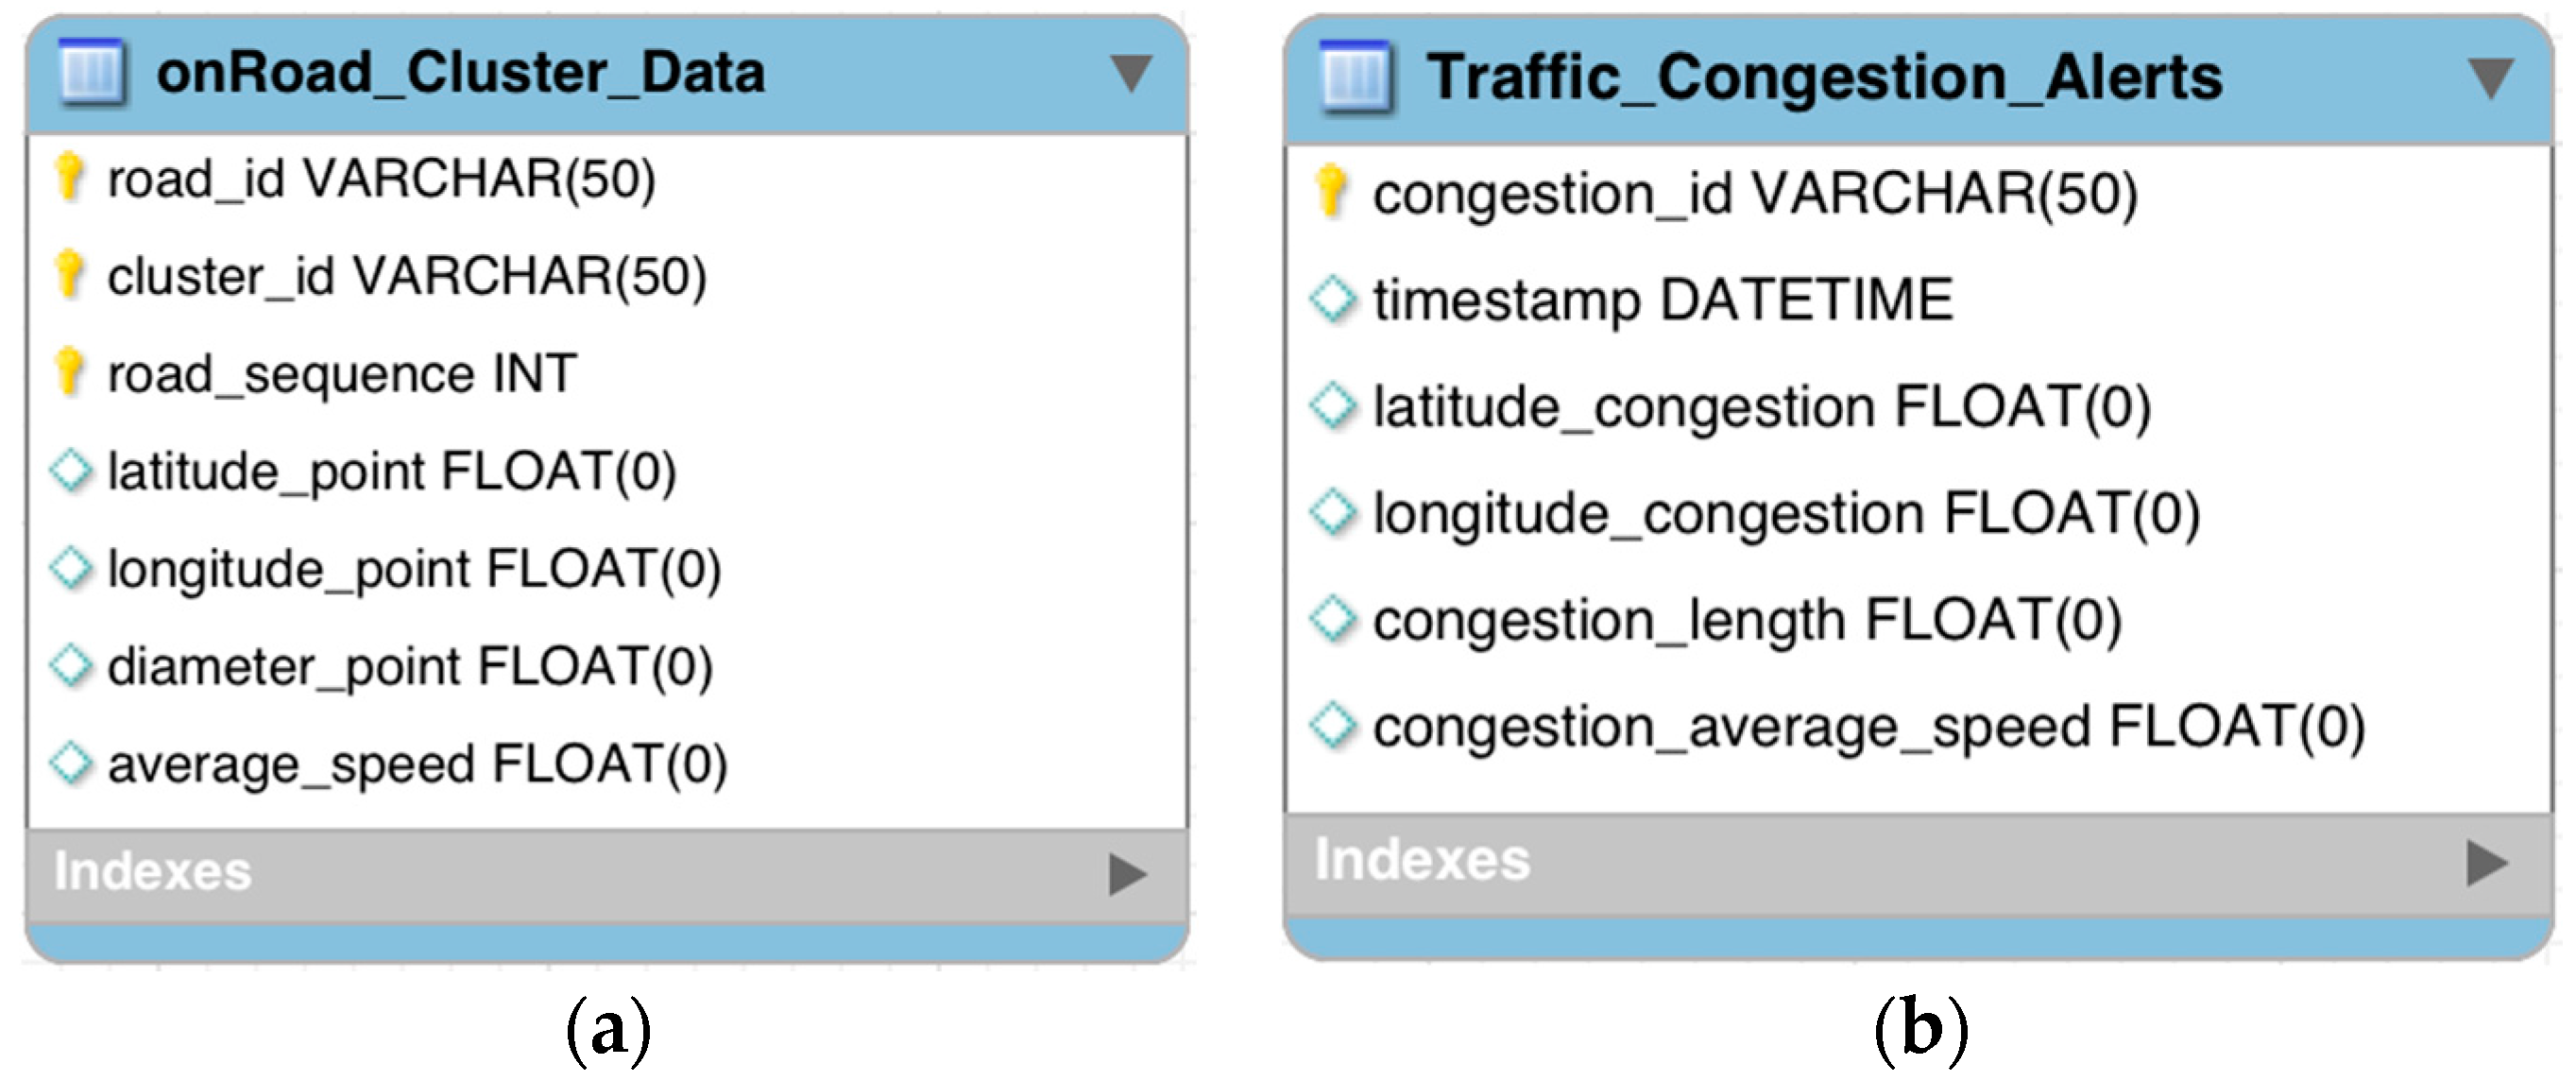Select the longitude_point FLOAT(0) column
Image resolution: width=2576 pixels, height=1081 pixels.
tap(414, 569)
